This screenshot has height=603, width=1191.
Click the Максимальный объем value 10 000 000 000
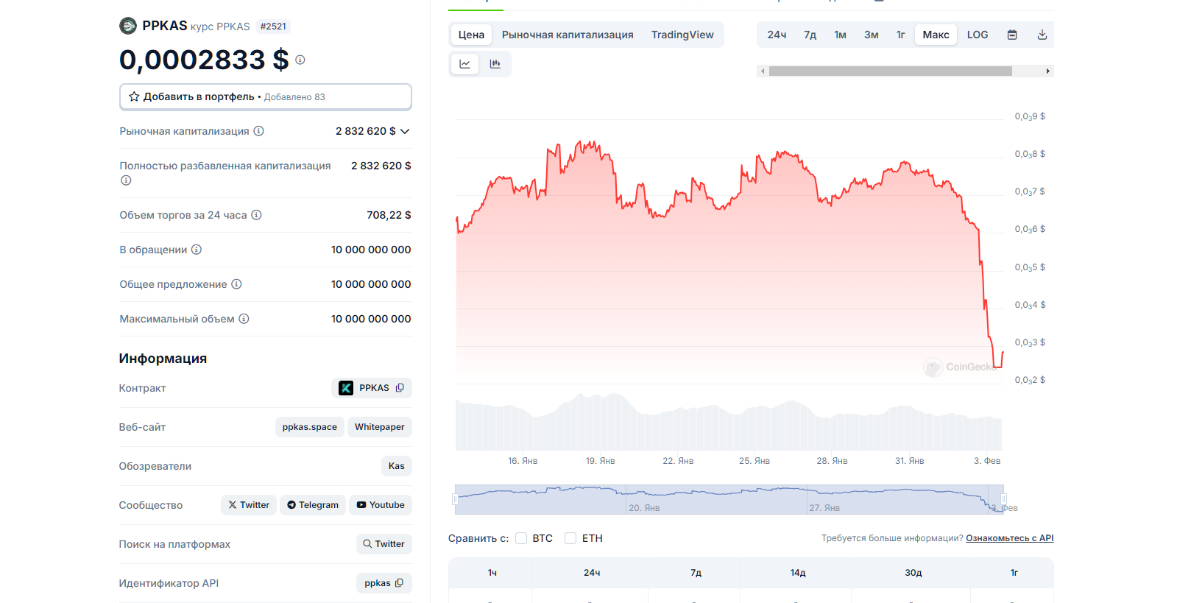coord(371,319)
